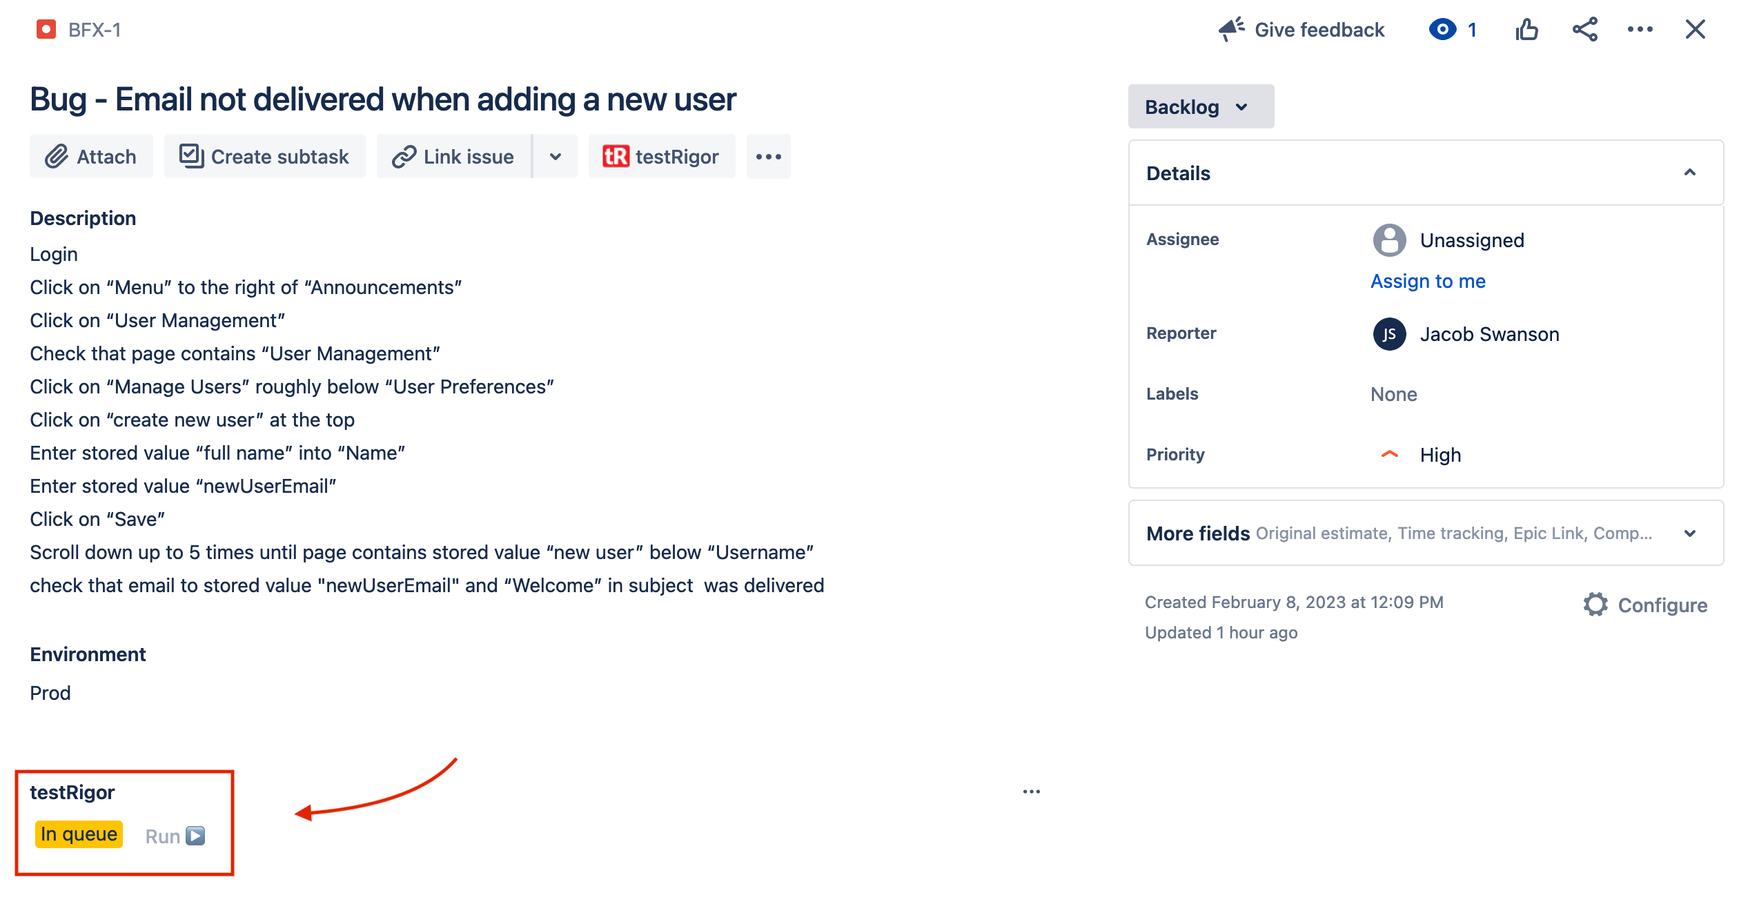This screenshot has width=1739, height=900.
Task: Expand the More fields section
Action: [1426, 533]
